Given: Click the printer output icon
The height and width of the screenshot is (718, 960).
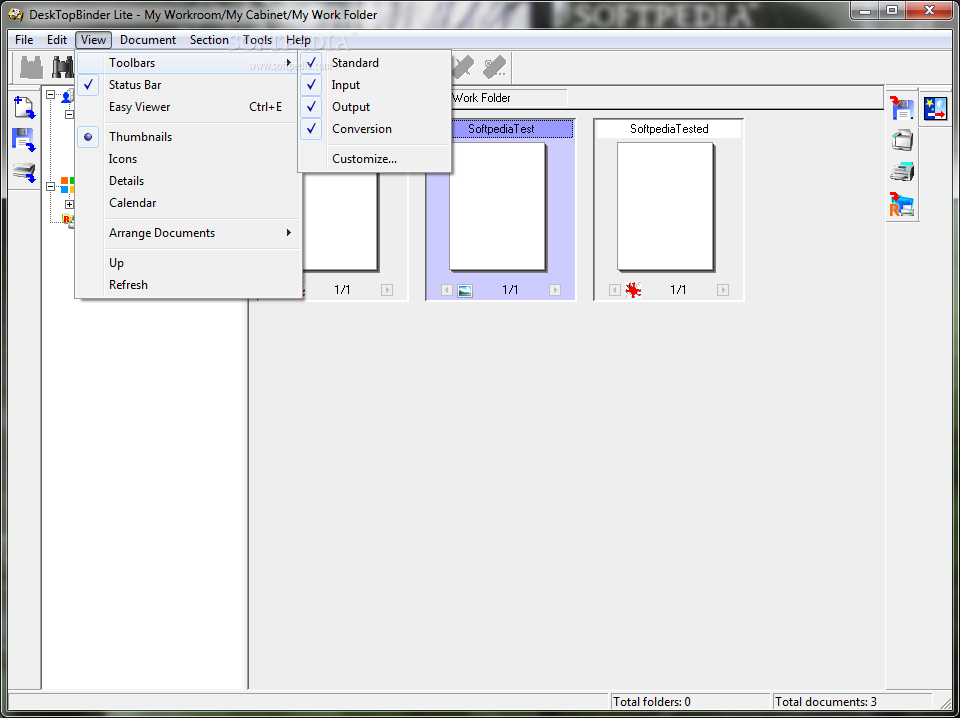Looking at the screenshot, I should (902, 140).
